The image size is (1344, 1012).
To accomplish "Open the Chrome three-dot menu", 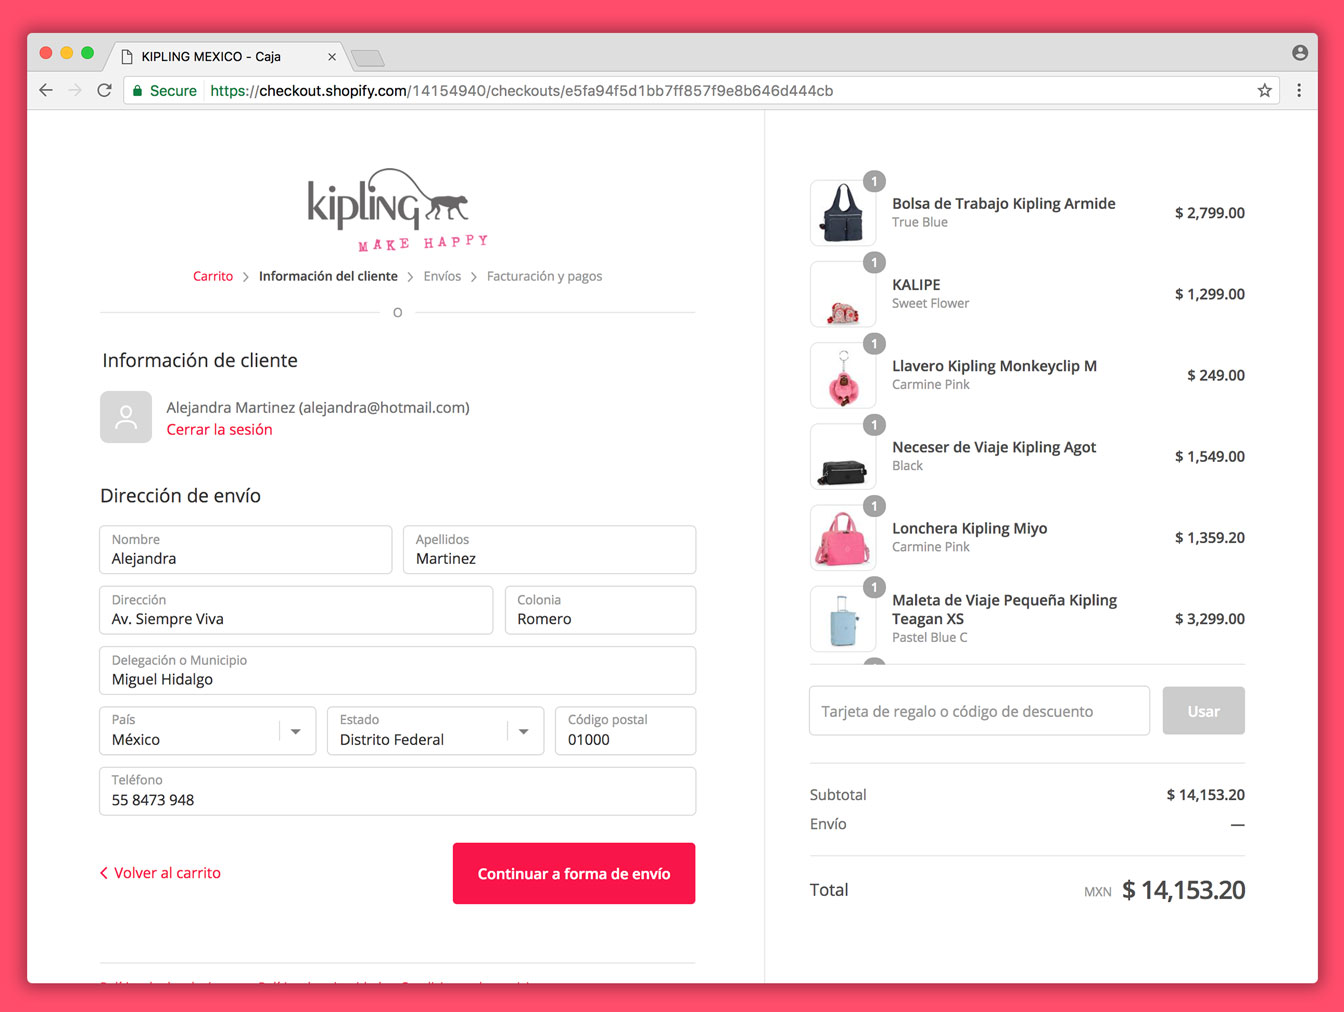I will pos(1299,90).
